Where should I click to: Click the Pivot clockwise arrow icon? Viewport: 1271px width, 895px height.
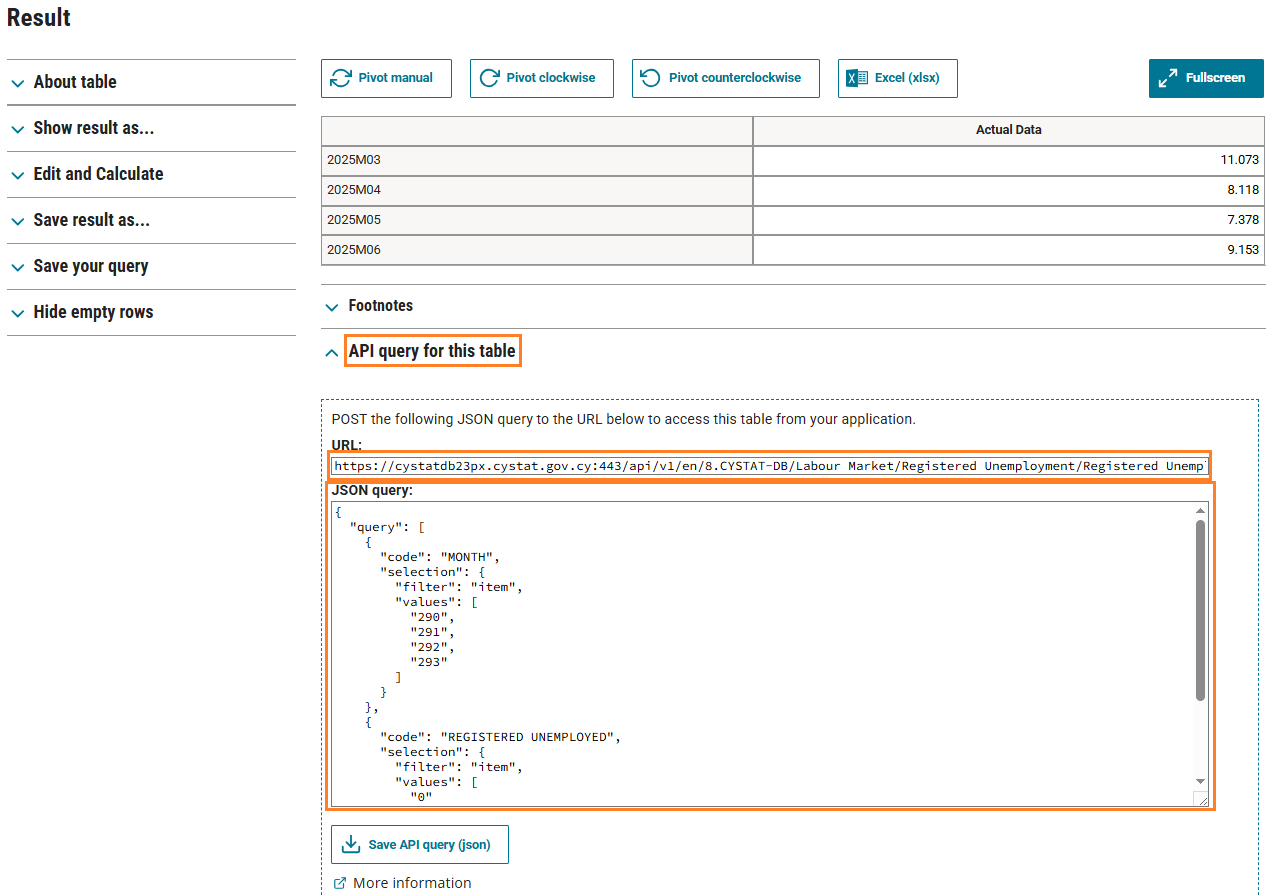[x=489, y=78]
